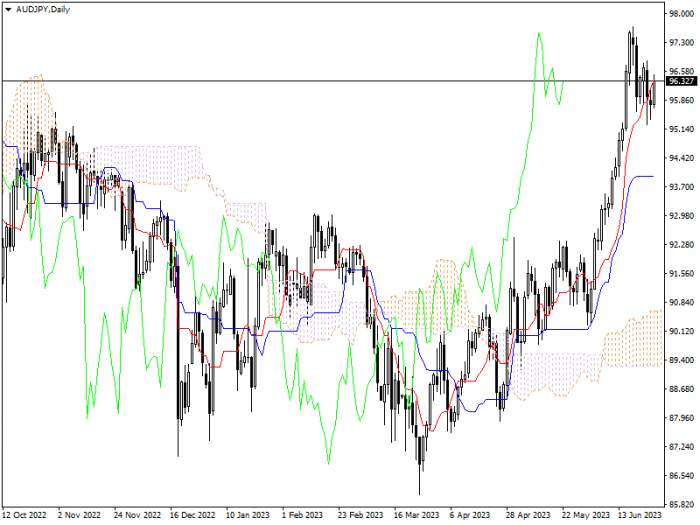Click the 12 Oct 2022 date label
The width and height of the screenshot is (700, 525).
pyautogui.click(x=25, y=515)
